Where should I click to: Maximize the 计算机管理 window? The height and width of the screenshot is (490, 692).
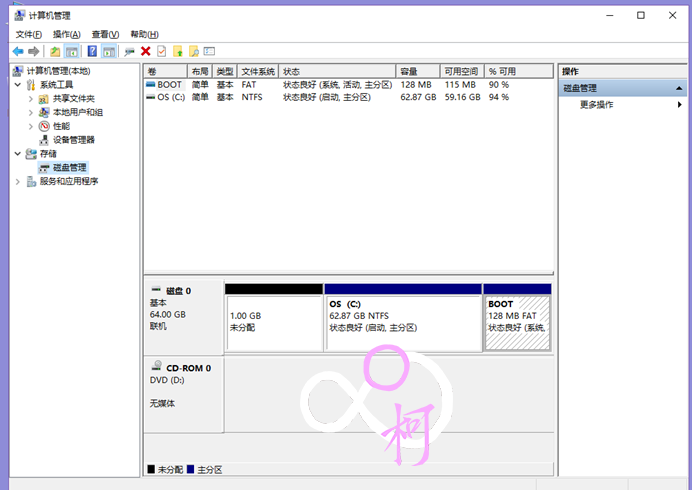tap(641, 15)
